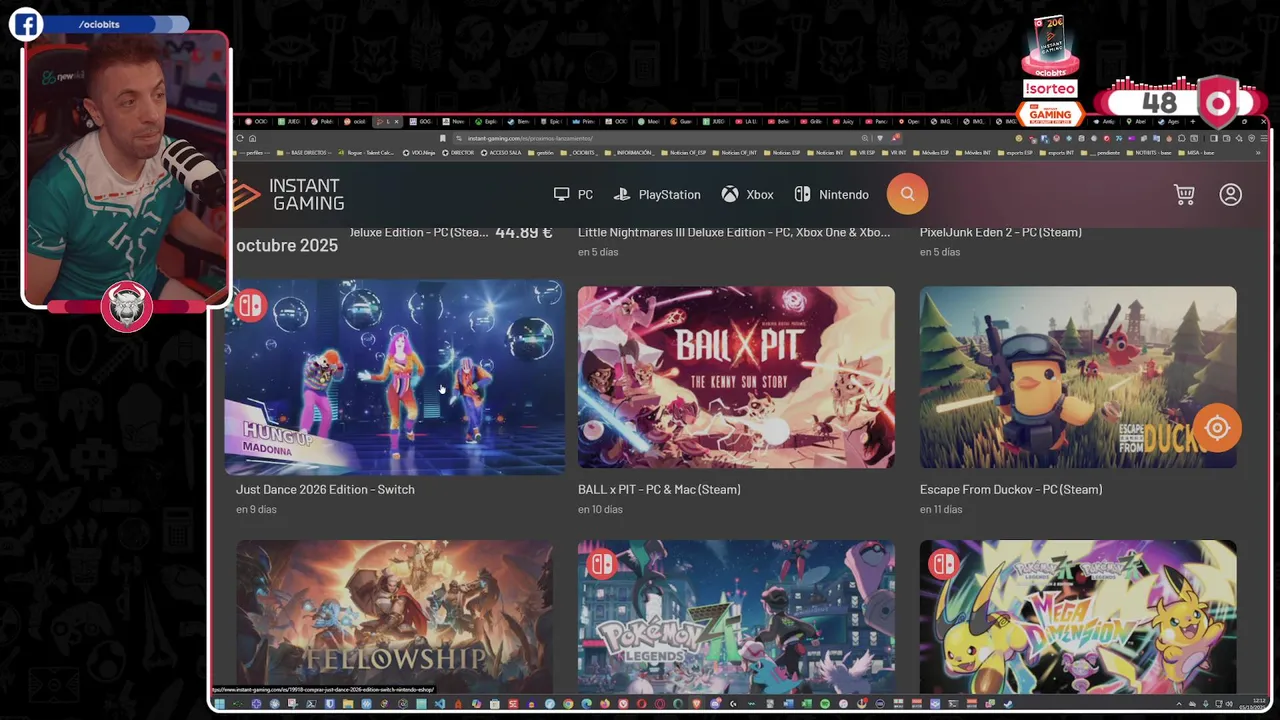1280x720 pixels.
Task: Bookmark this page with the bookmark icon
Action: point(442,138)
